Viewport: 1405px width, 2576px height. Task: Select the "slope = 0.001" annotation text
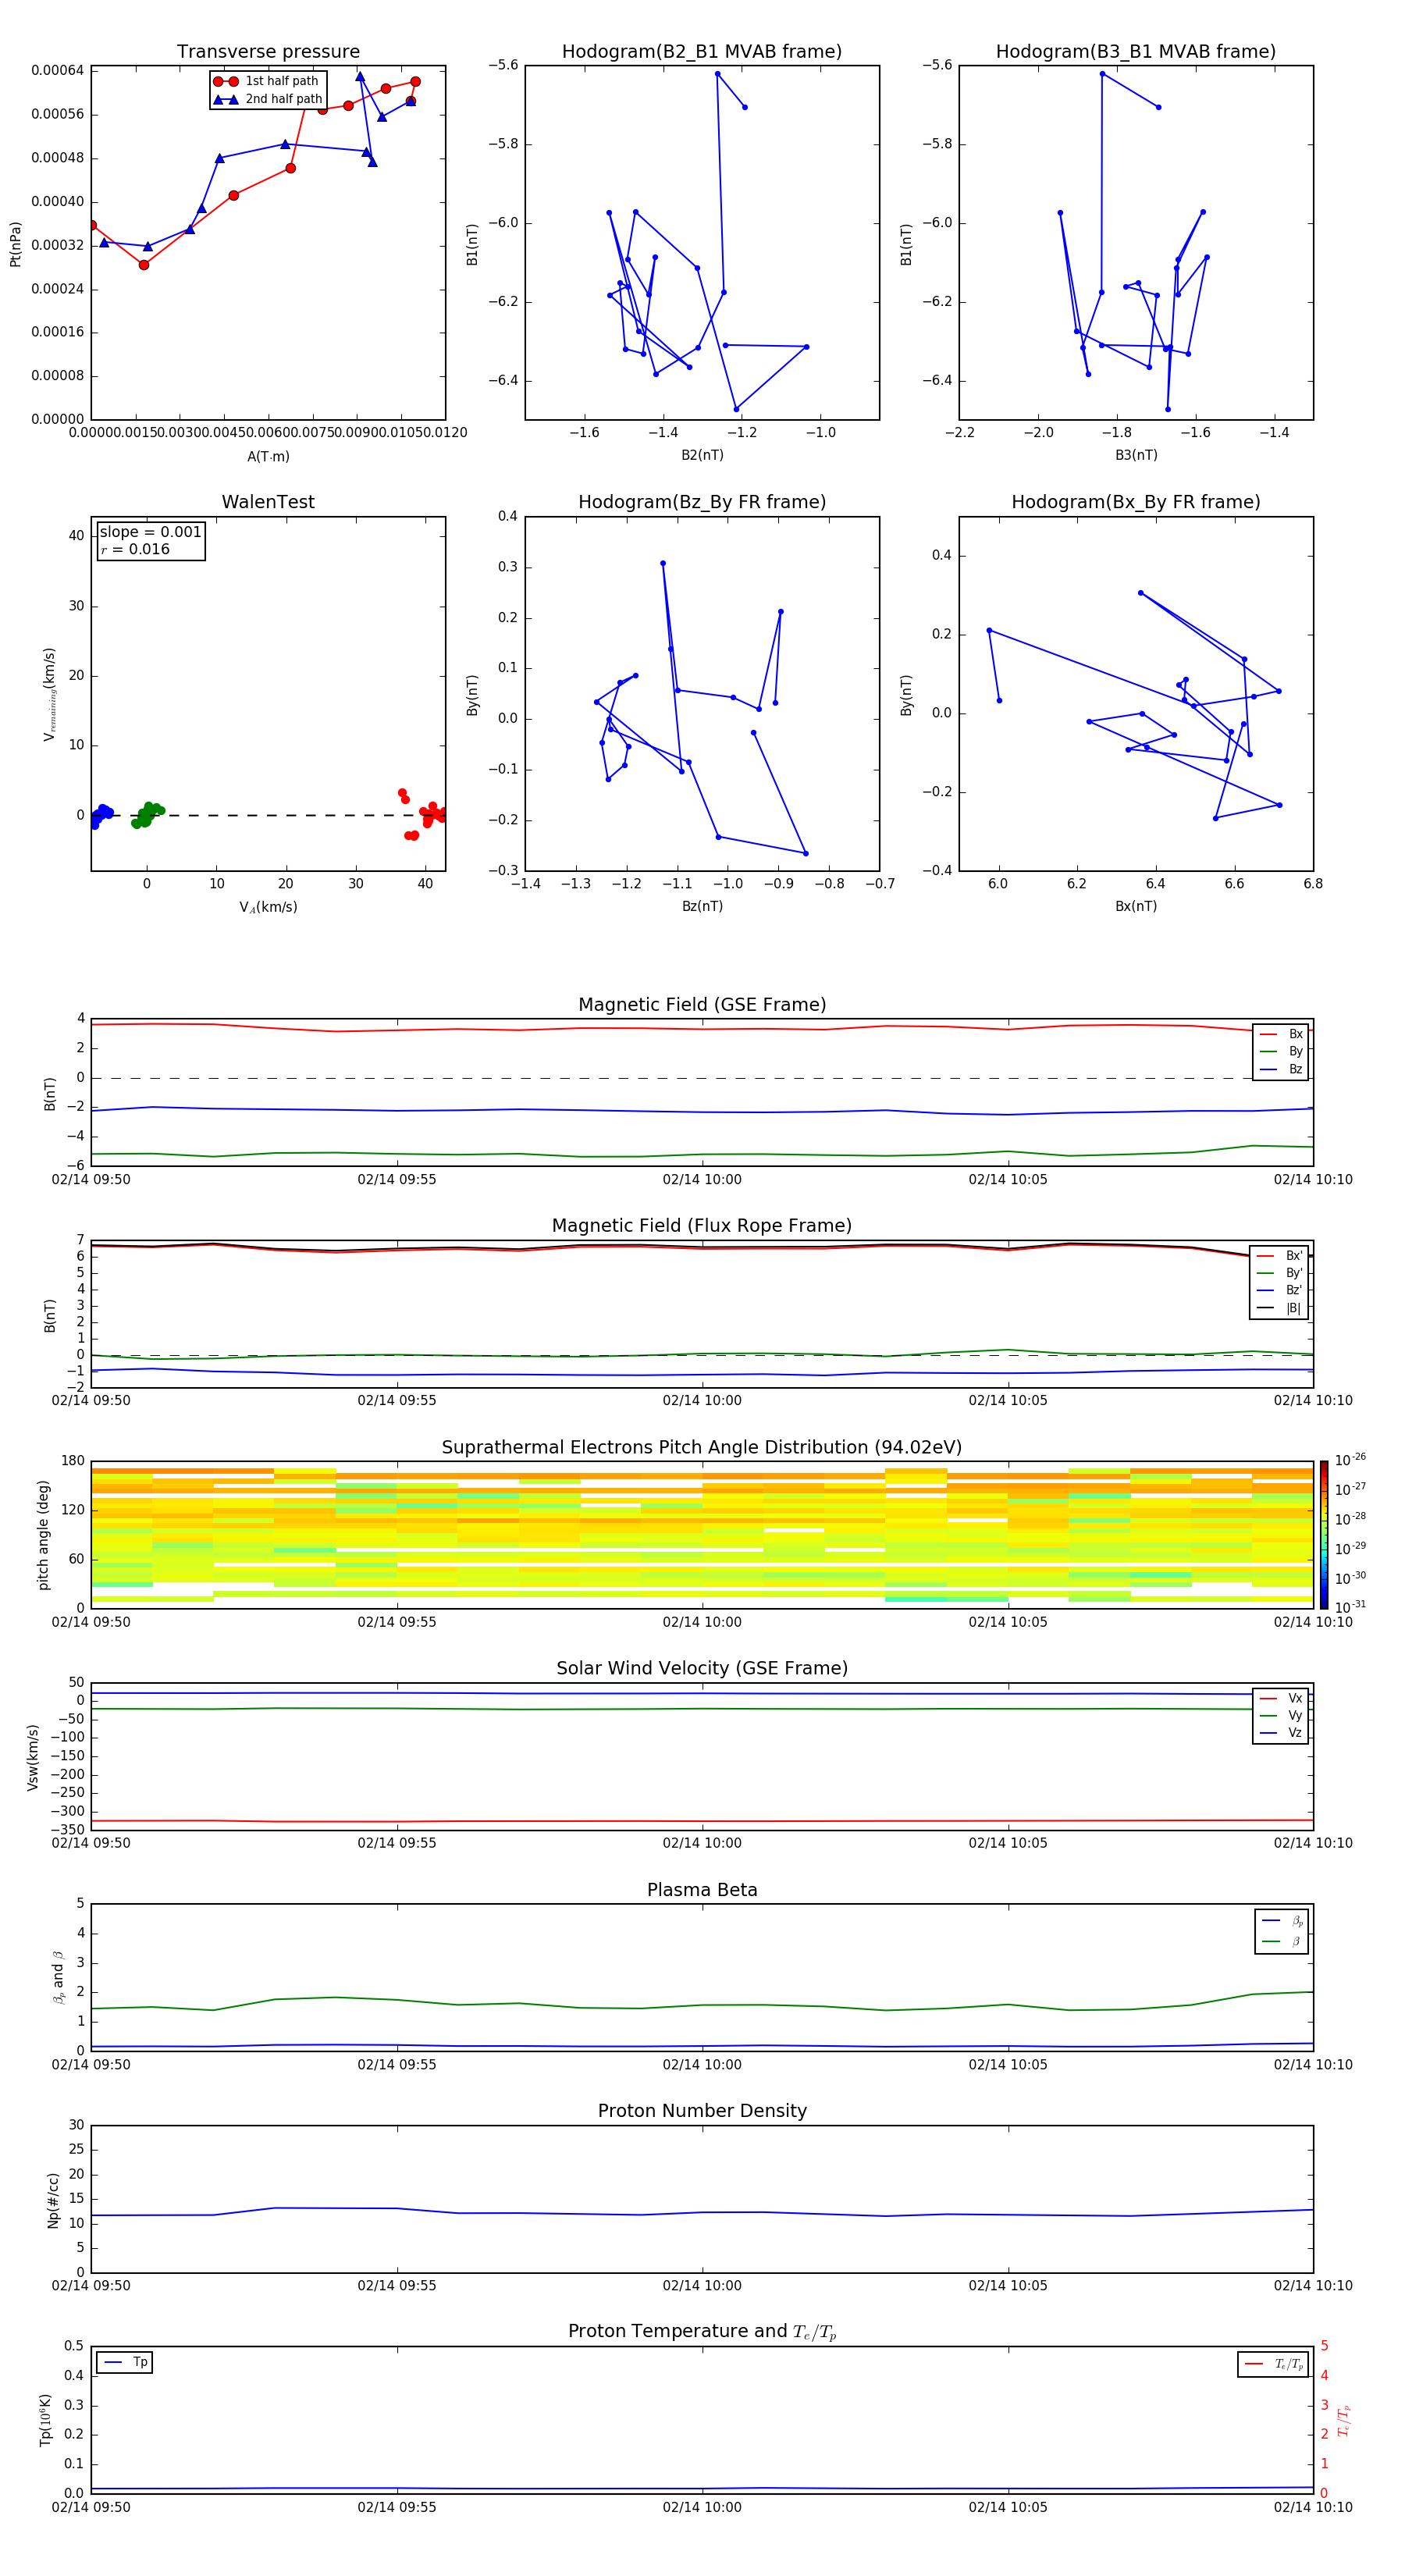[151, 532]
